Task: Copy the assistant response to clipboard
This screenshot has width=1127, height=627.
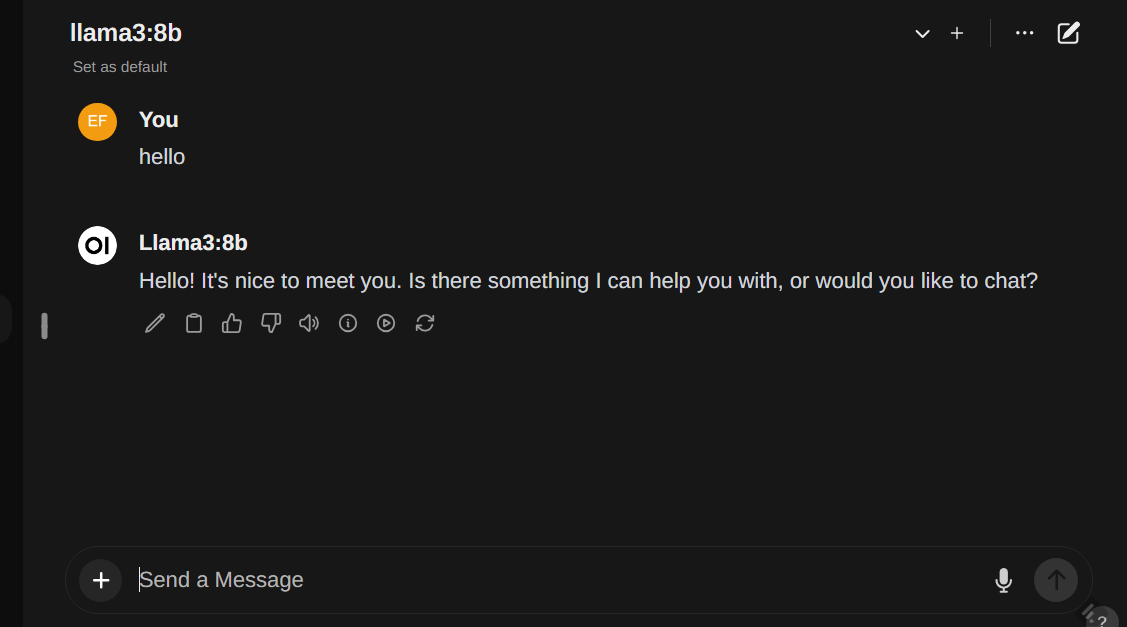Action: point(194,323)
